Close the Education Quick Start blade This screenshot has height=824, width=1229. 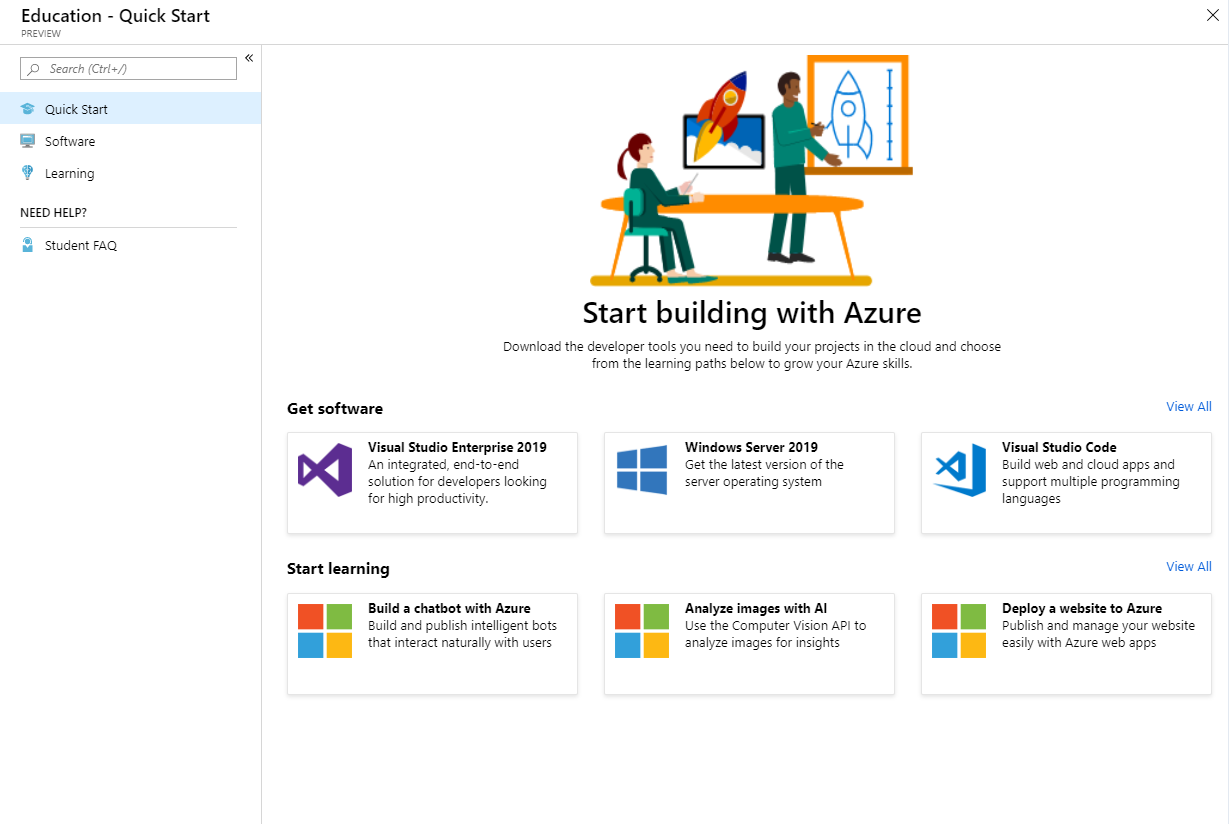click(1213, 14)
